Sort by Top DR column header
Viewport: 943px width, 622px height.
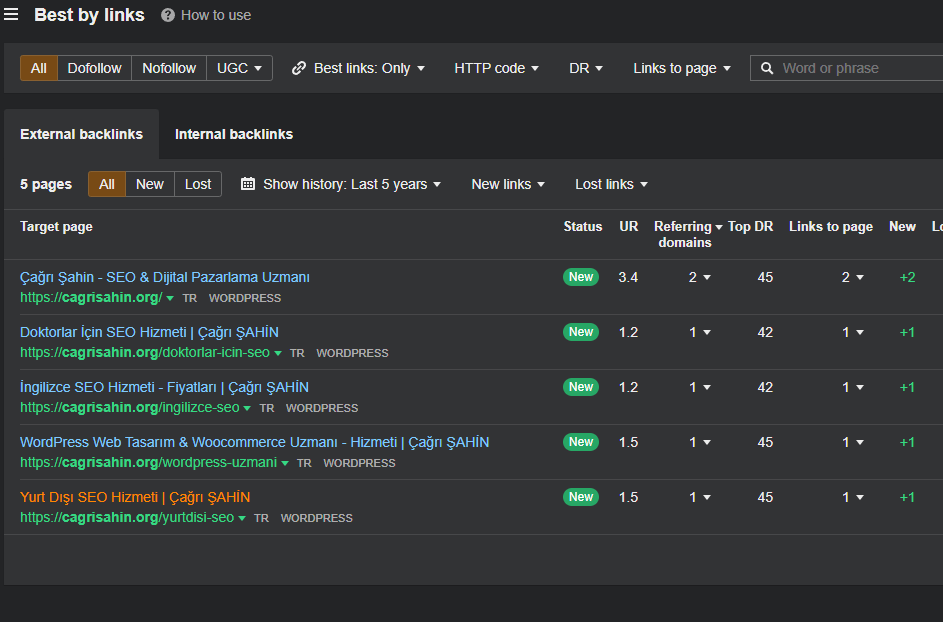click(x=751, y=226)
